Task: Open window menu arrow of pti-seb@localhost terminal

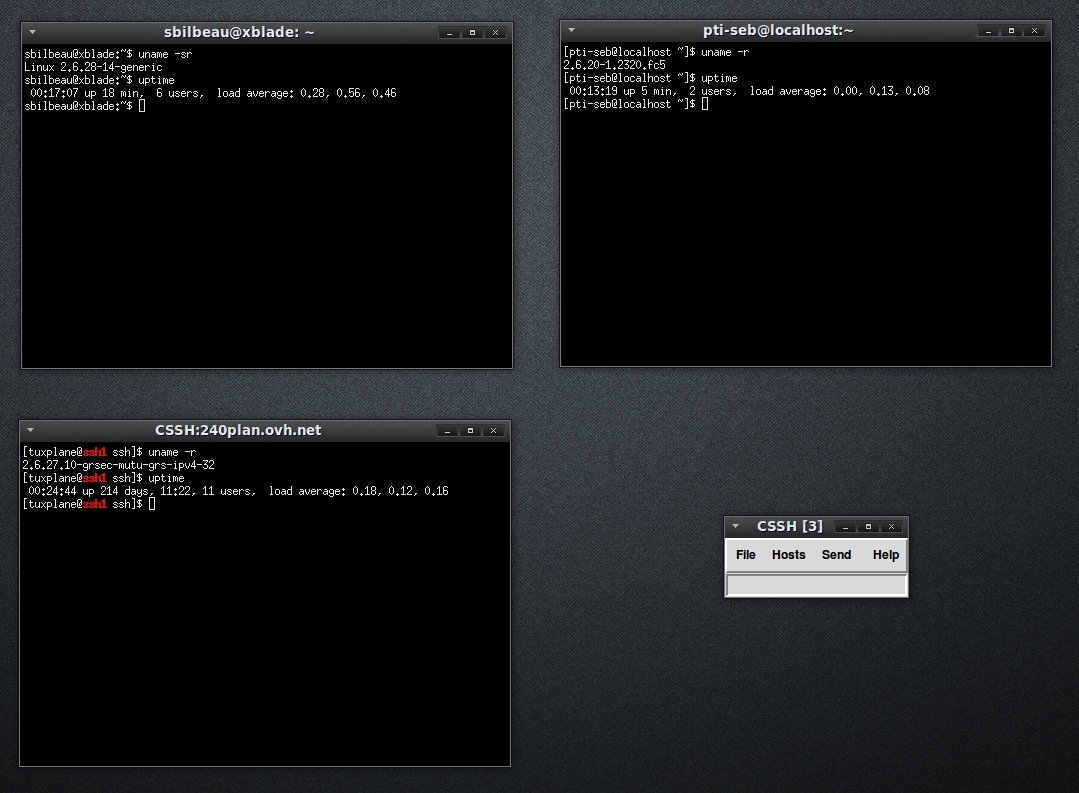Action: click(x=571, y=31)
